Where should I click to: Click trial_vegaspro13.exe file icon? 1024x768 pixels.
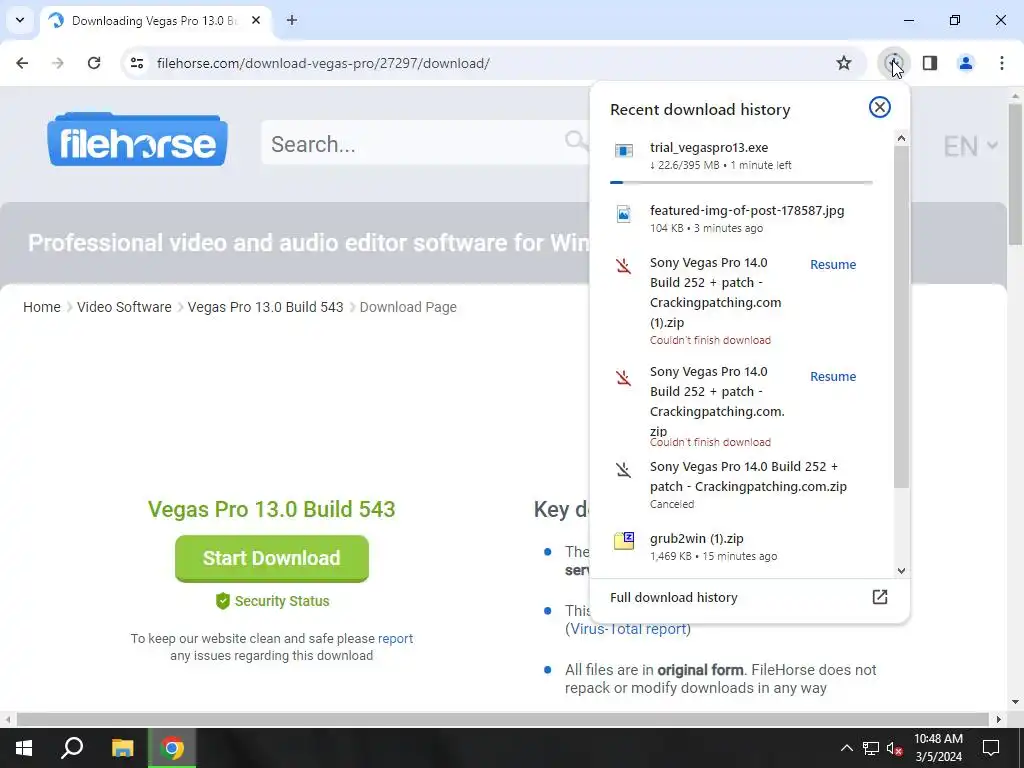point(624,151)
